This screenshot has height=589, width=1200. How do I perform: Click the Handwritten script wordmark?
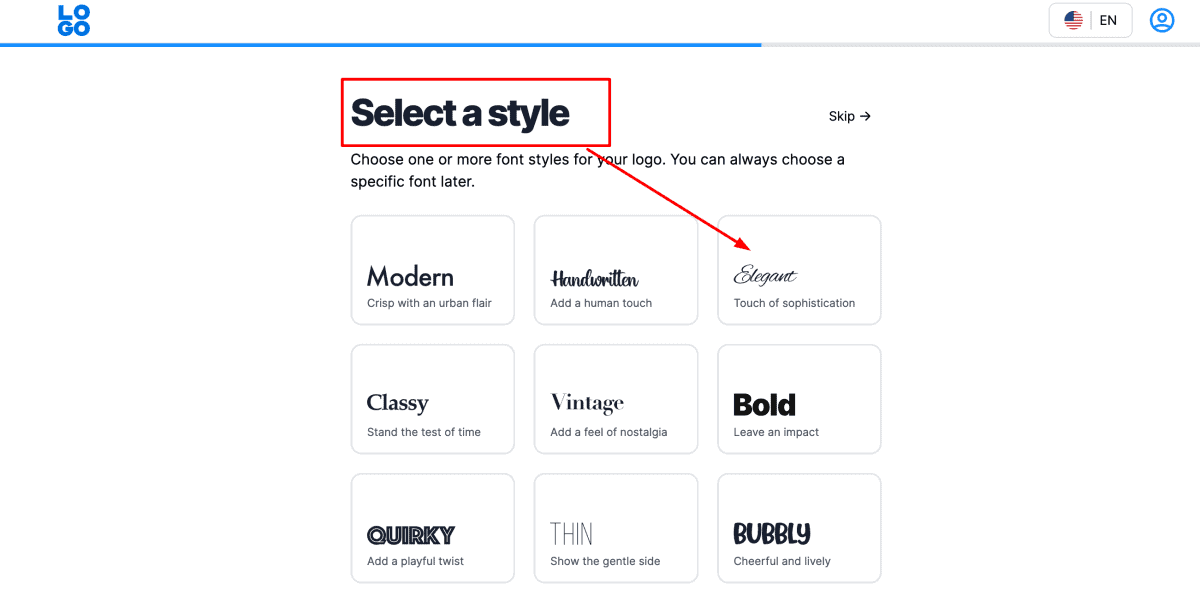pyautogui.click(x=594, y=279)
